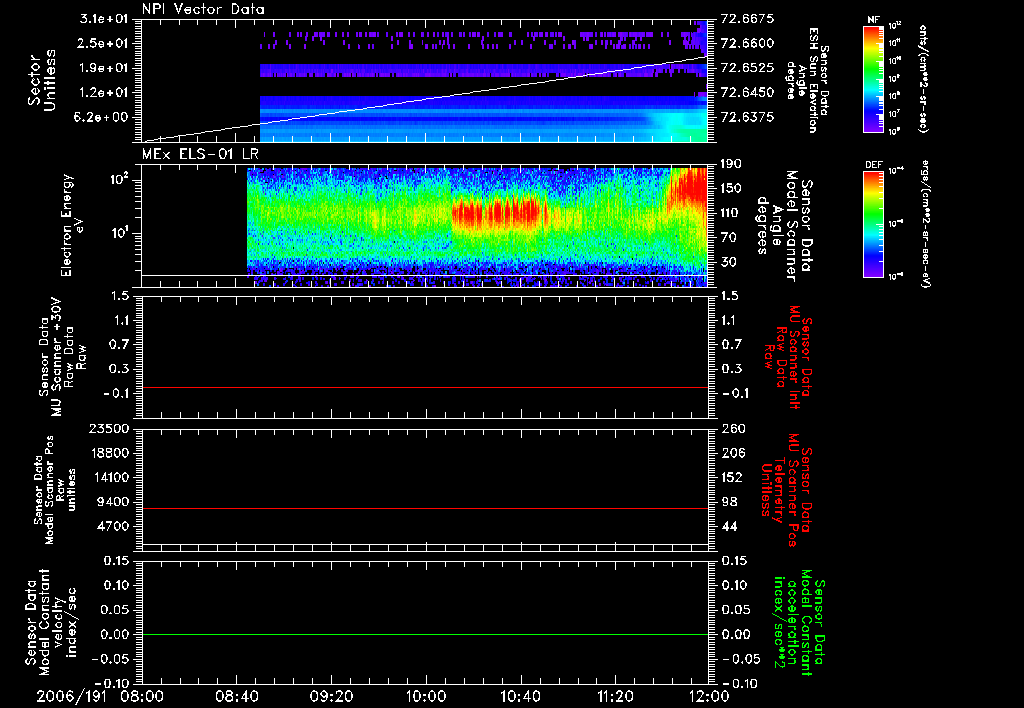Click the NF rainbow color bar
This screenshot has width=1024, height=708.
[x=874, y=78]
